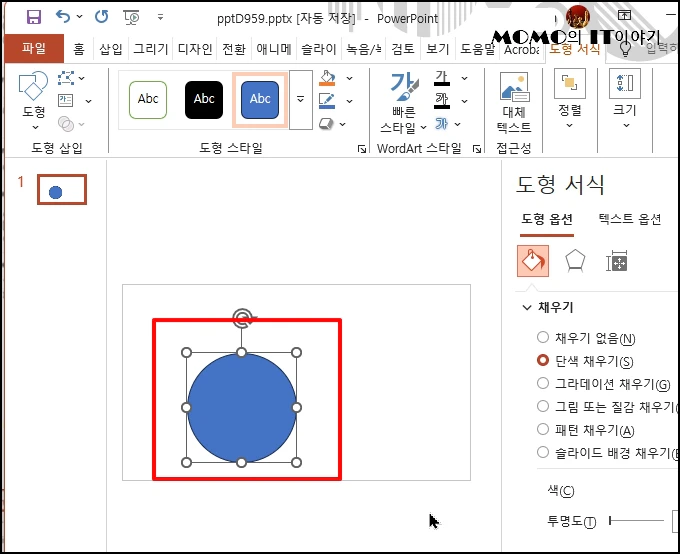This screenshot has width=680, height=554.
Task: Click the Shape Fill paint bucket
Action: 327,78
